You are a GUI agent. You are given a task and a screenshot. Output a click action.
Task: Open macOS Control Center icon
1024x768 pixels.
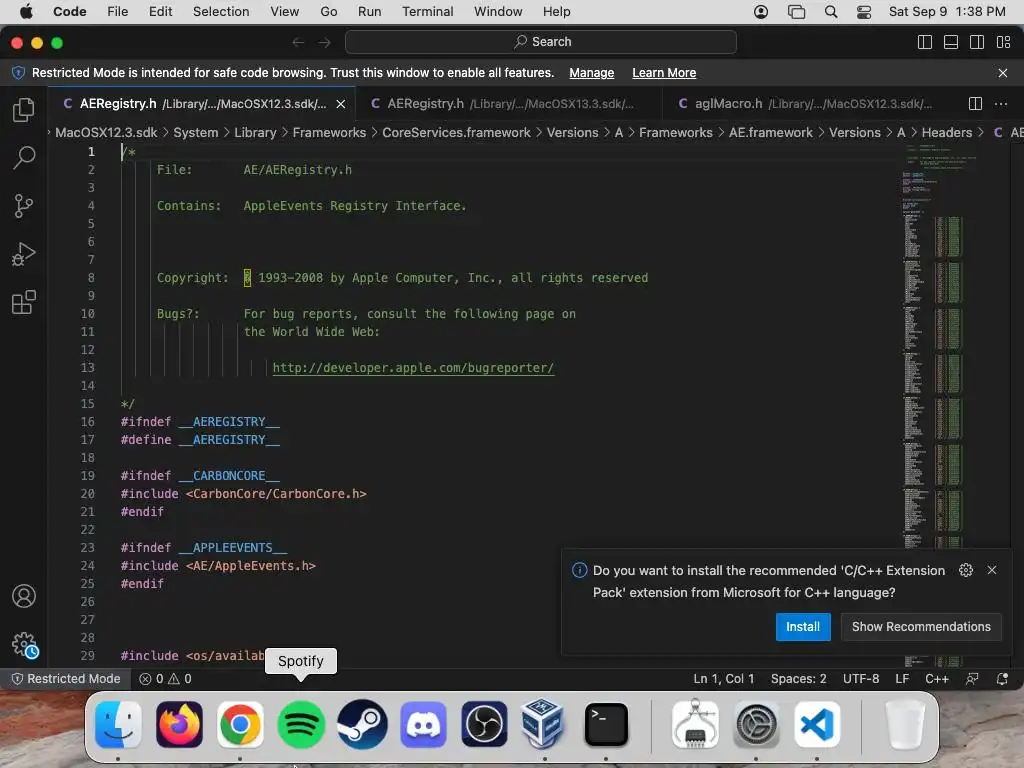[863, 12]
